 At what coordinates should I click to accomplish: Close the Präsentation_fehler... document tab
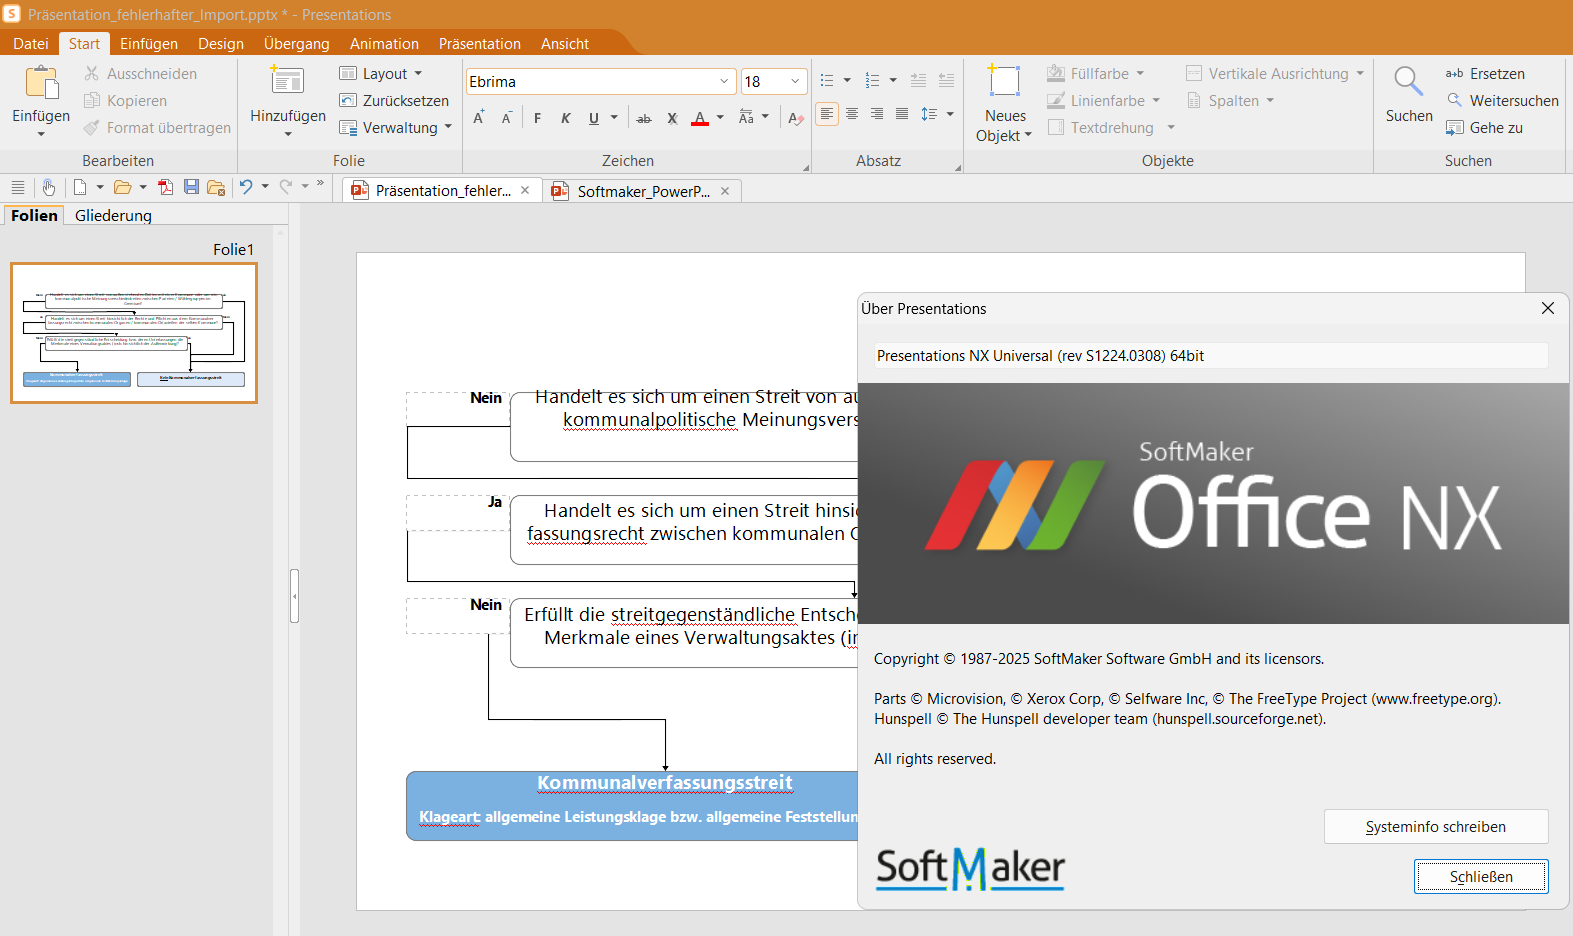[525, 190]
